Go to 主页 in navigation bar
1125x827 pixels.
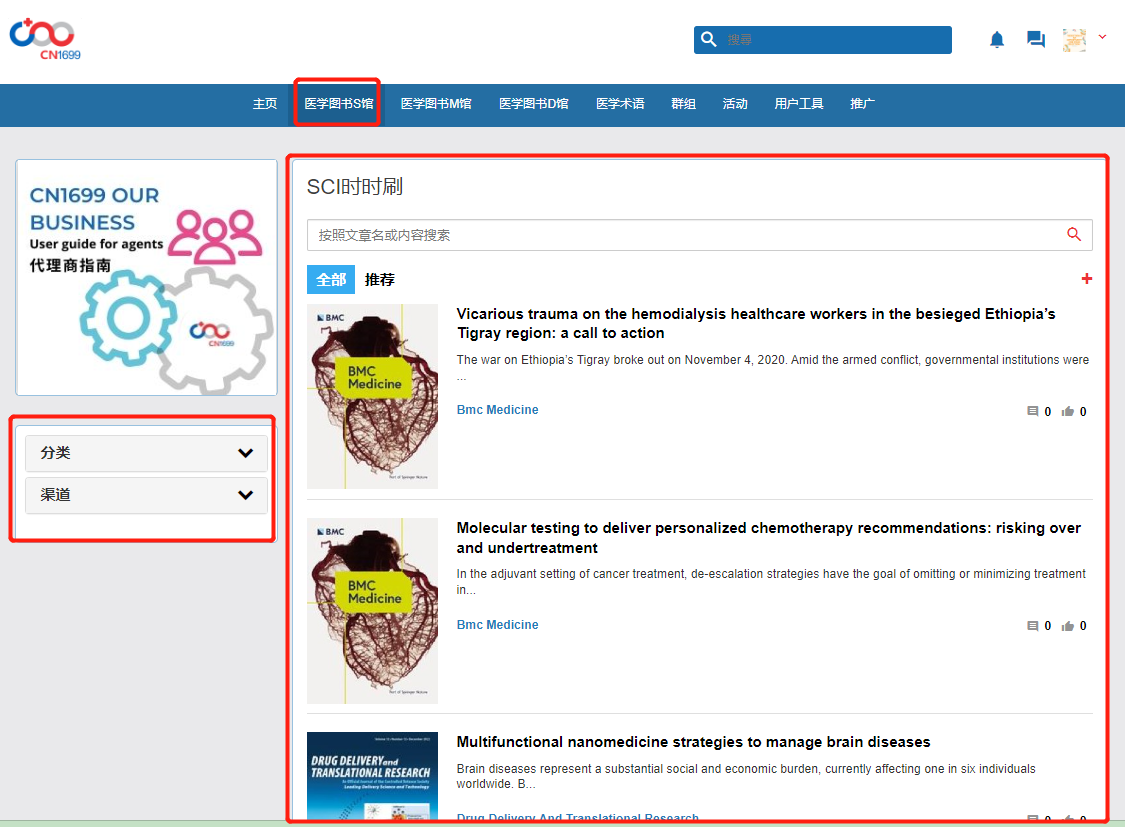point(265,104)
